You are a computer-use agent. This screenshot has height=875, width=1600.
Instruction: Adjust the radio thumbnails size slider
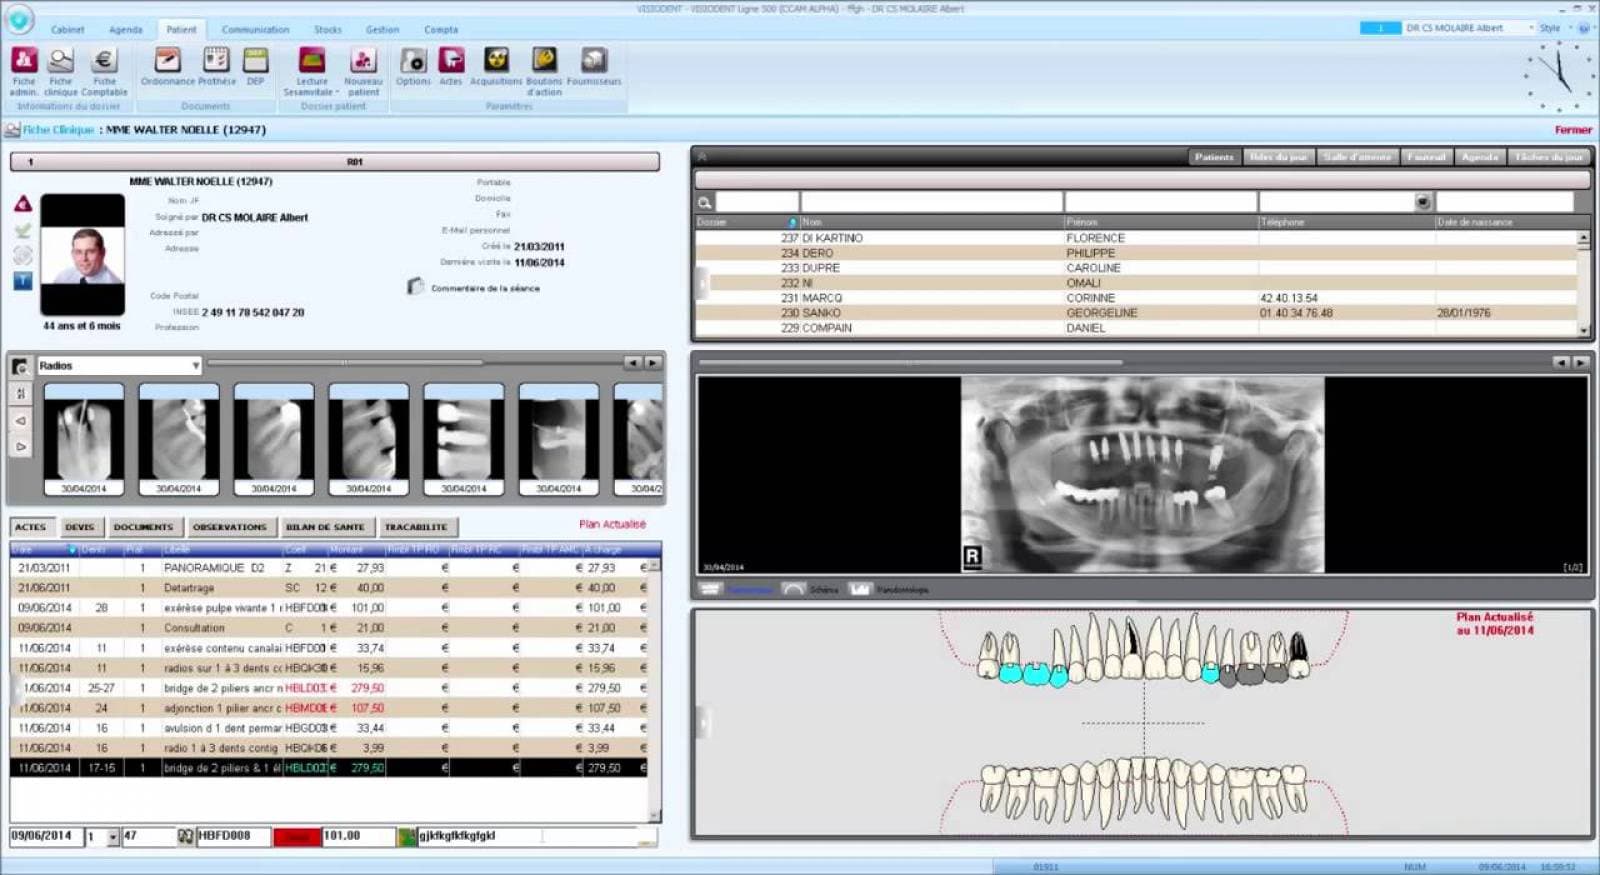(345, 363)
